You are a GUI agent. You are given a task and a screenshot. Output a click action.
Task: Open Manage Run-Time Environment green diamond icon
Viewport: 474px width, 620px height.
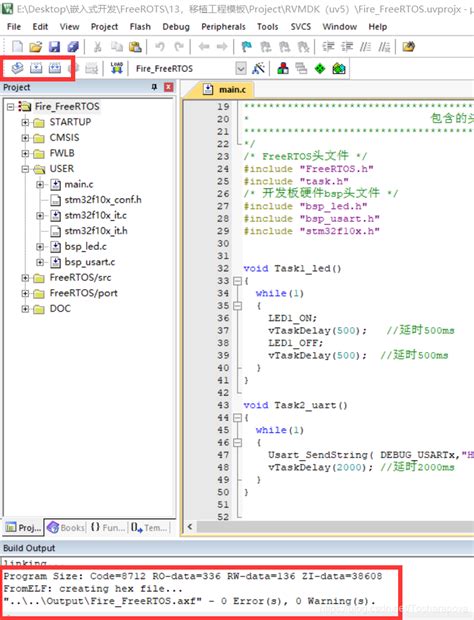click(320, 68)
